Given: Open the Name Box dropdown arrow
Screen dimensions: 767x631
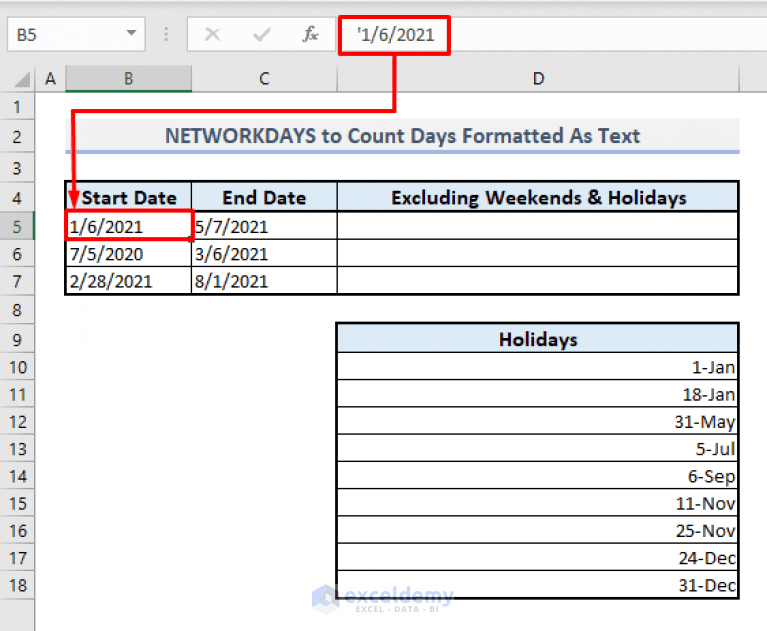Looking at the screenshot, I should pyautogui.click(x=131, y=33).
